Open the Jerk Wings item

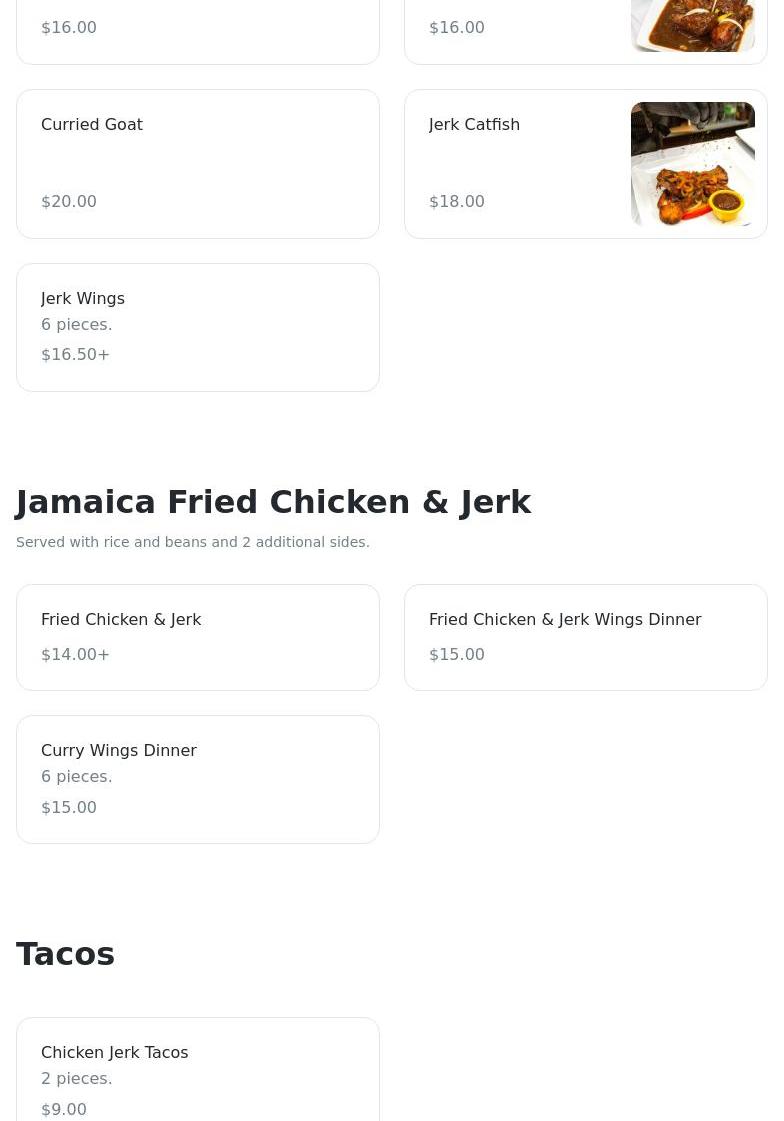pos(83,299)
